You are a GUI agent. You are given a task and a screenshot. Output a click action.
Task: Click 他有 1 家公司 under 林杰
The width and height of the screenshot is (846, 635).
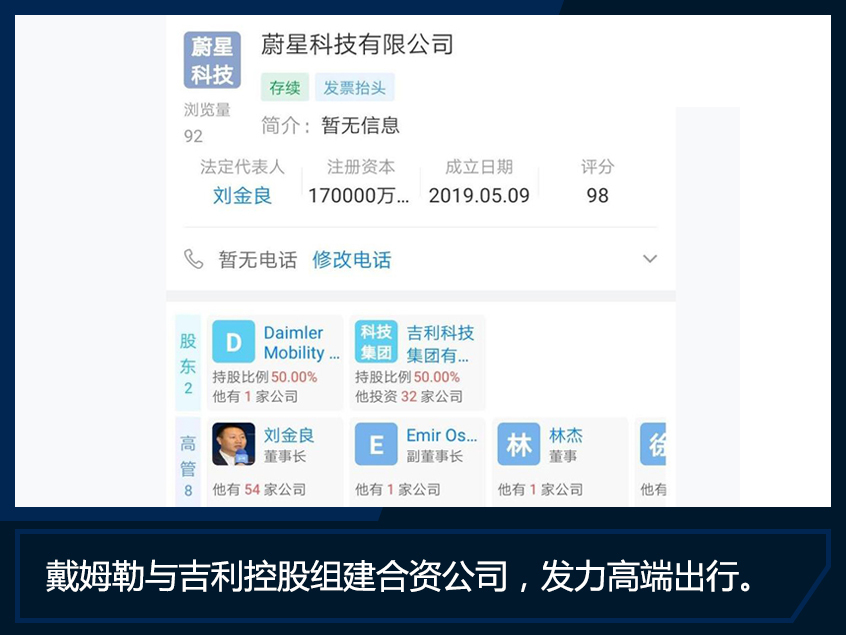pos(540,489)
